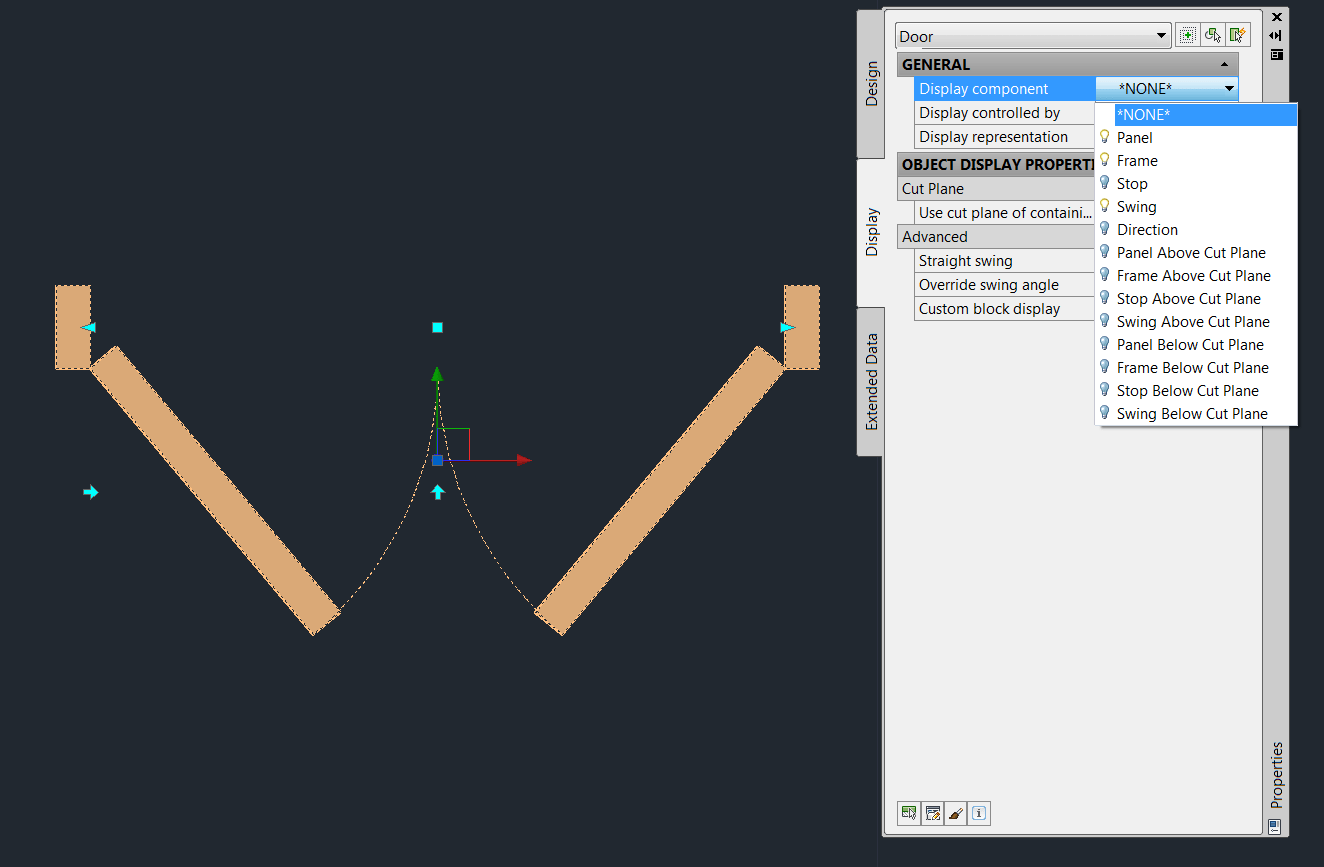Viewport: 1324px width, 867px height.
Task: Click the Quick Select icon with lightning bolt
Action: tap(1239, 35)
